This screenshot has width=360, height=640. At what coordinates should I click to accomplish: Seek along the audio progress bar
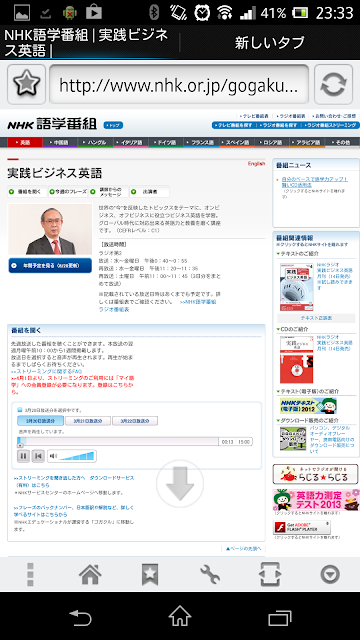pyautogui.click(x=118, y=441)
